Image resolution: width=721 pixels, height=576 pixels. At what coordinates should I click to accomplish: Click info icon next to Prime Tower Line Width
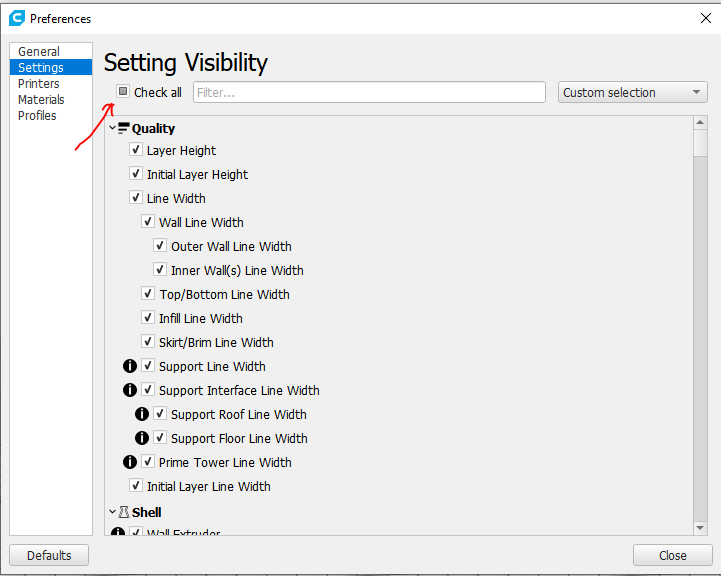(x=130, y=463)
